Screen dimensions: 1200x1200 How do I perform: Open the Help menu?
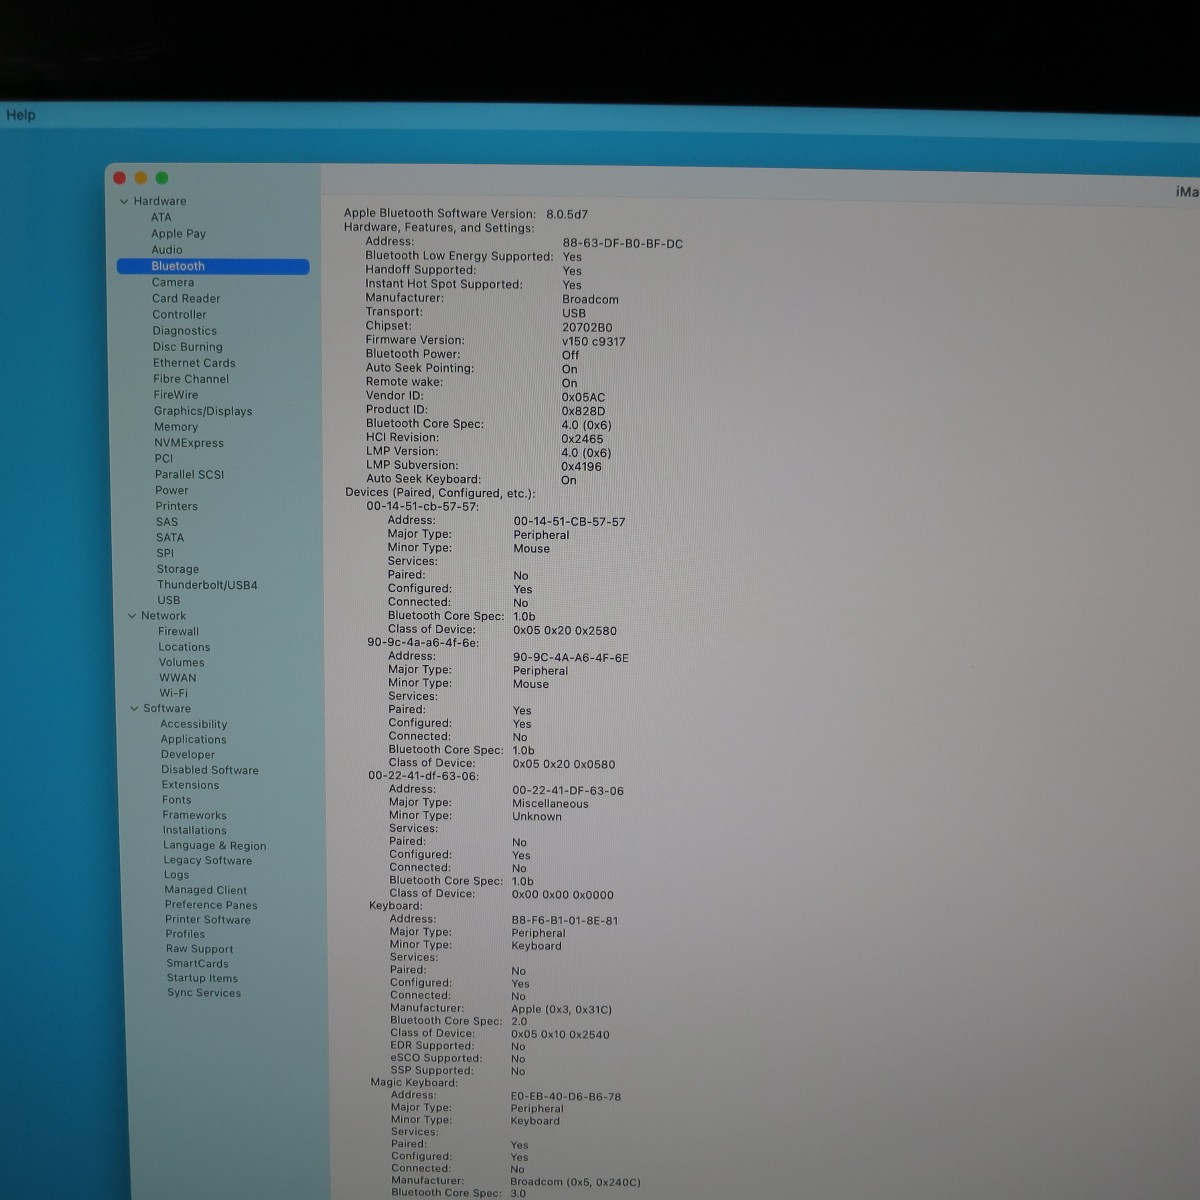[x=21, y=115]
